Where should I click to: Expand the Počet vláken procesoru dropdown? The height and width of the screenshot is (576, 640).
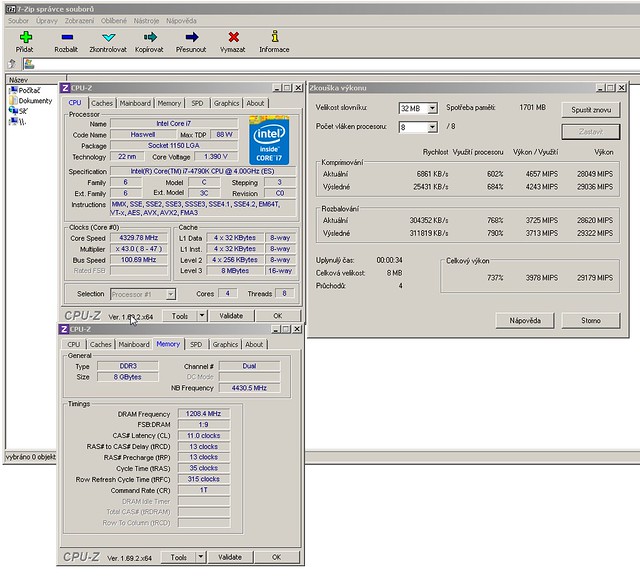click(432, 127)
